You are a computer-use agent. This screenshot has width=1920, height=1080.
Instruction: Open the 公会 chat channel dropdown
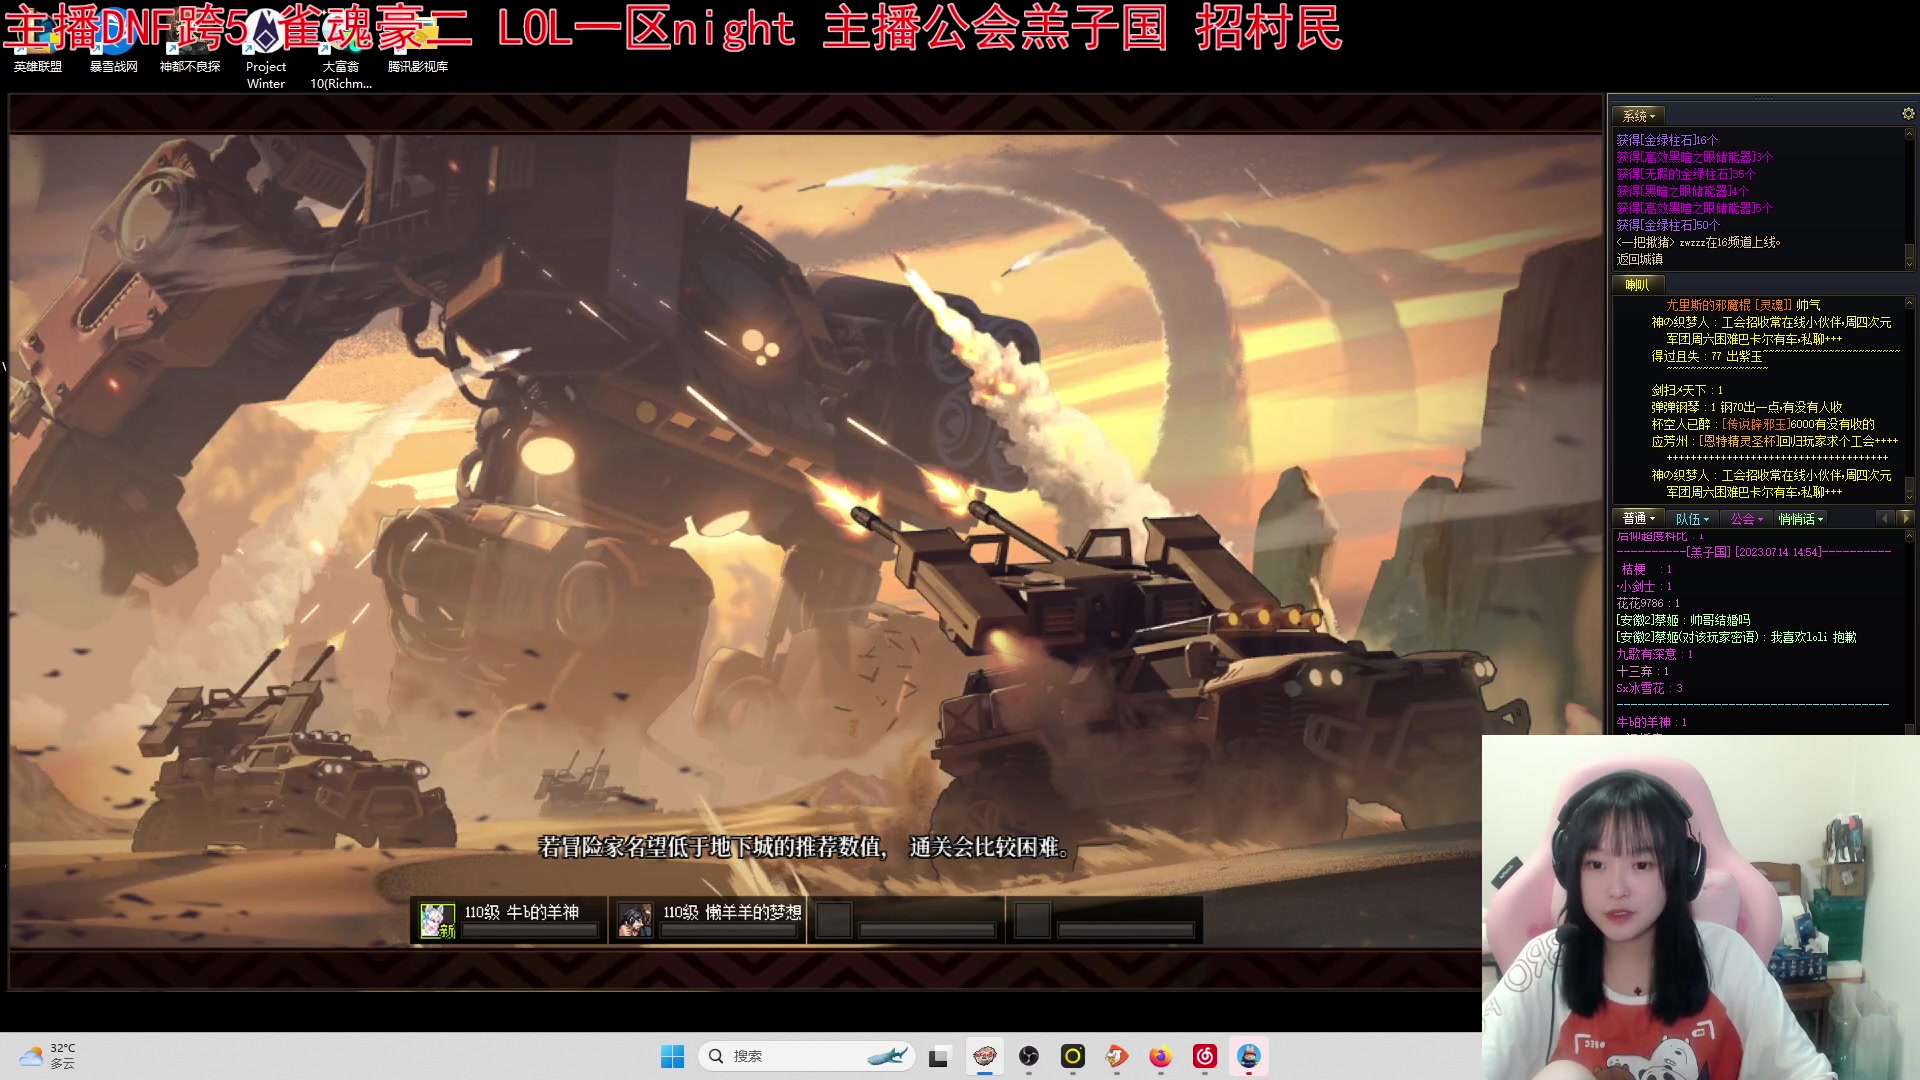1747,518
